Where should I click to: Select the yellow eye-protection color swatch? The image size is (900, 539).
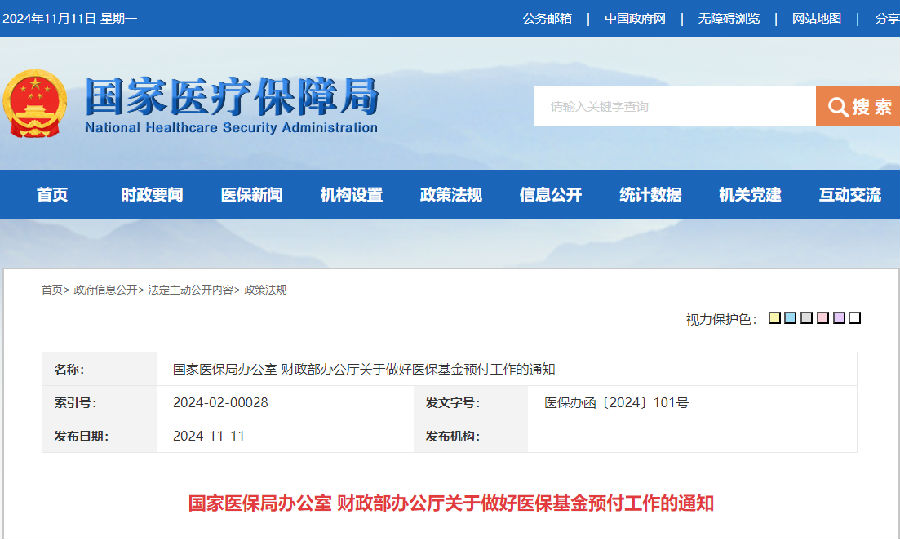coord(775,318)
